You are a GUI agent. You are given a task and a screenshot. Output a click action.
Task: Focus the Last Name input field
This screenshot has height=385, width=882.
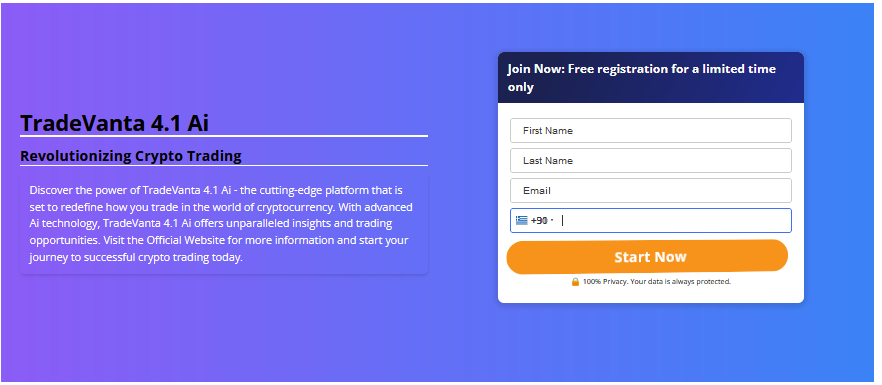(x=651, y=160)
